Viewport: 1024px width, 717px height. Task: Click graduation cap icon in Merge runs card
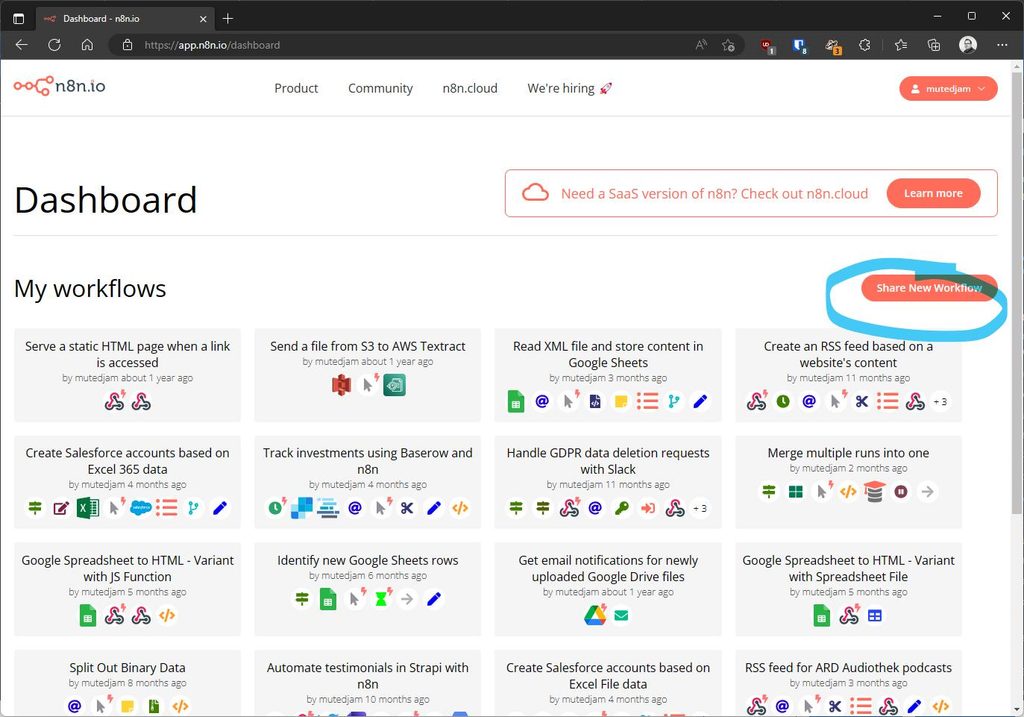(874, 492)
